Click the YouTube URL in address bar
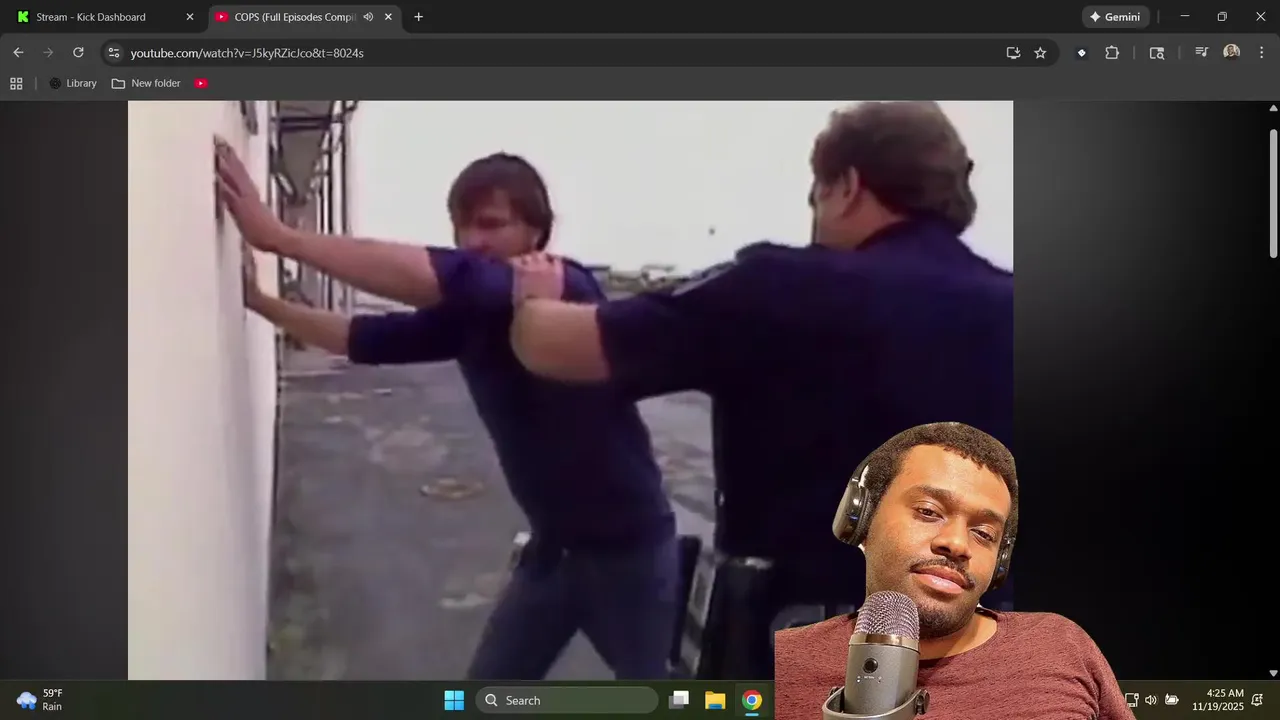 (x=247, y=53)
